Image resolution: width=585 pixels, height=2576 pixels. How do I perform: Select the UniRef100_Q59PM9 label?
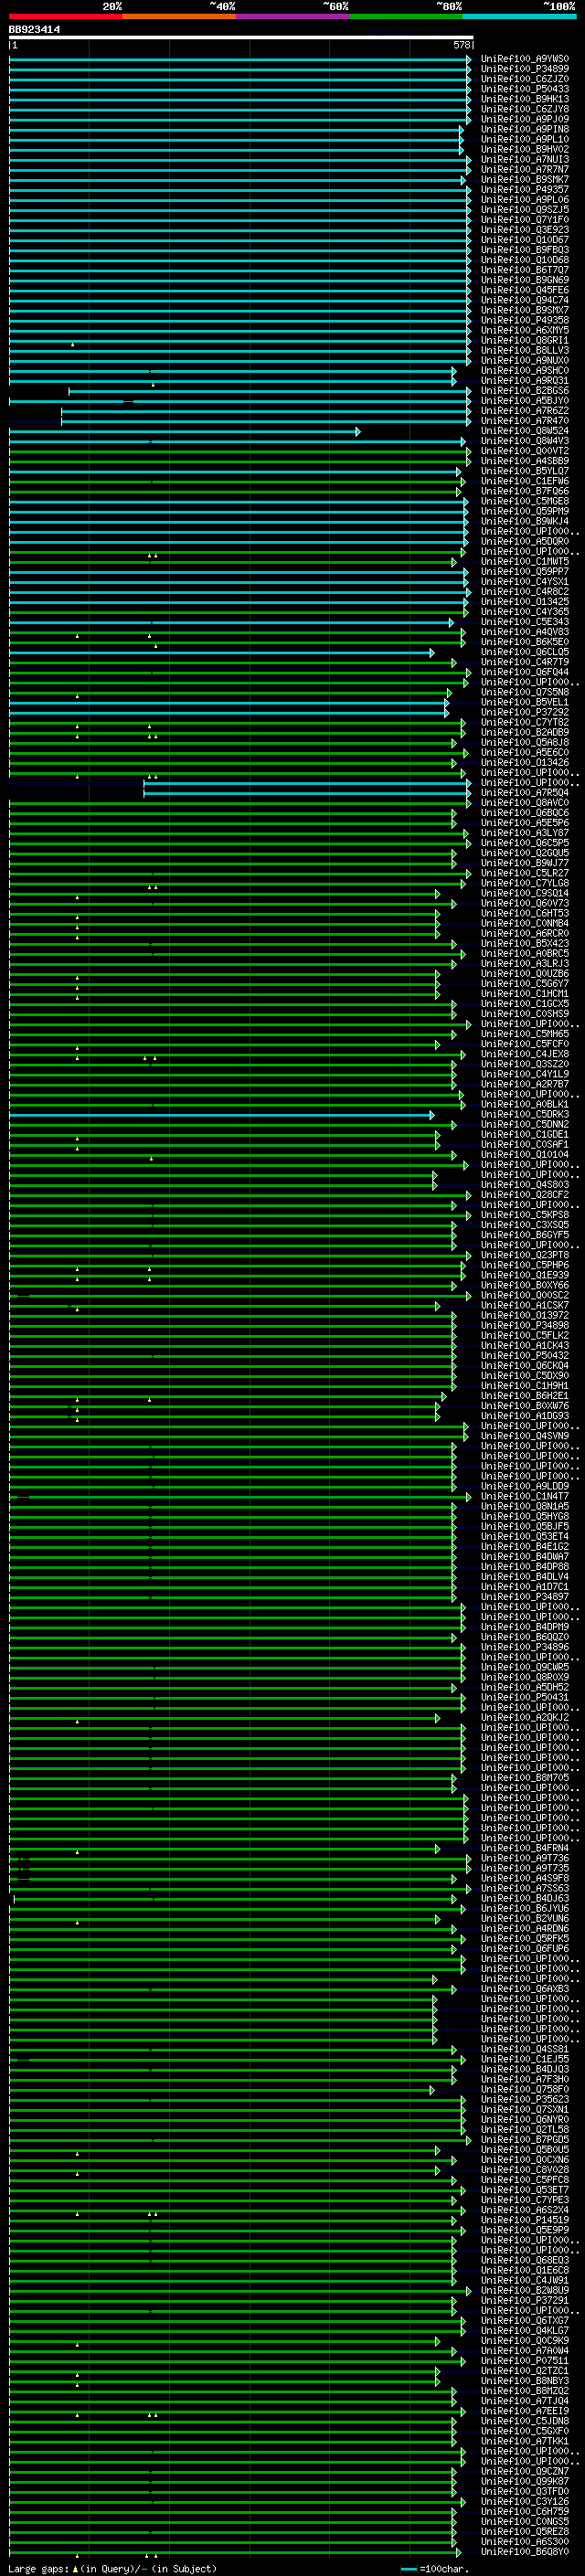[524, 511]
